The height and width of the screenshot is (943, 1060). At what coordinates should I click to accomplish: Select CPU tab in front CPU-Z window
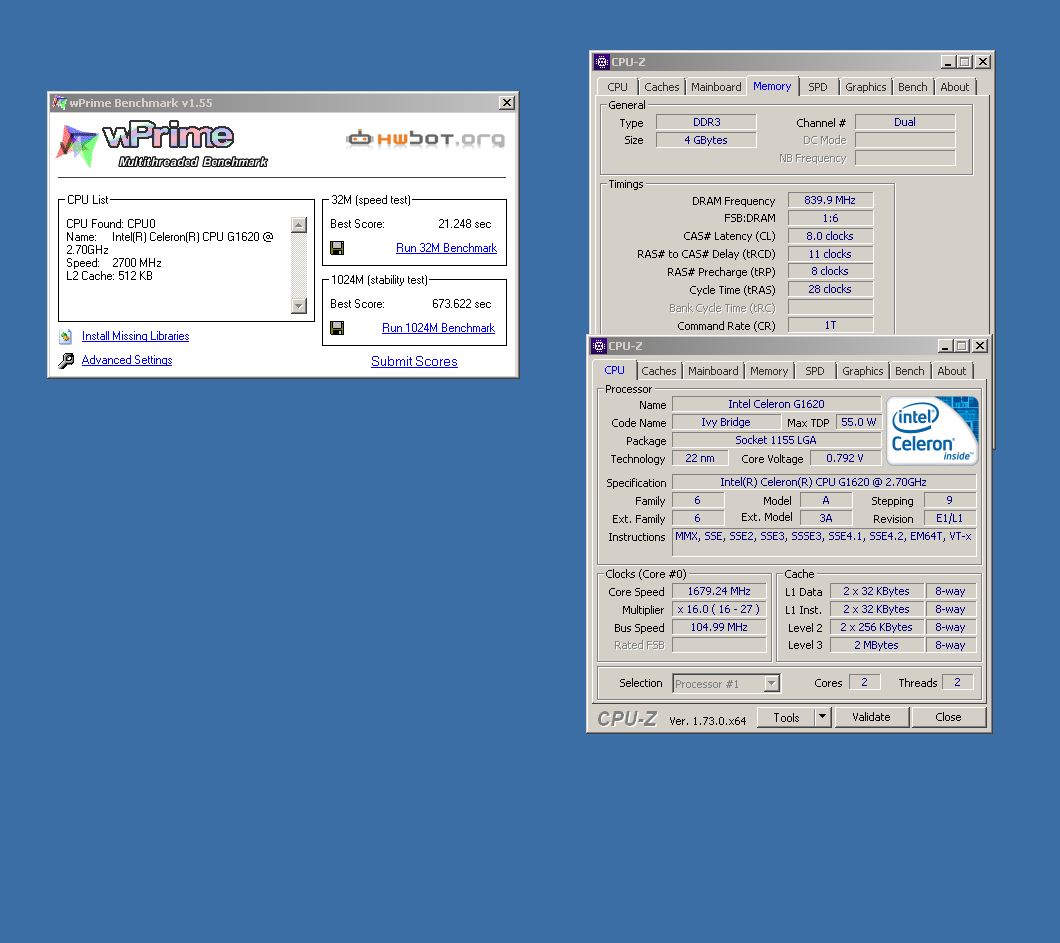(x=615, y=370)
